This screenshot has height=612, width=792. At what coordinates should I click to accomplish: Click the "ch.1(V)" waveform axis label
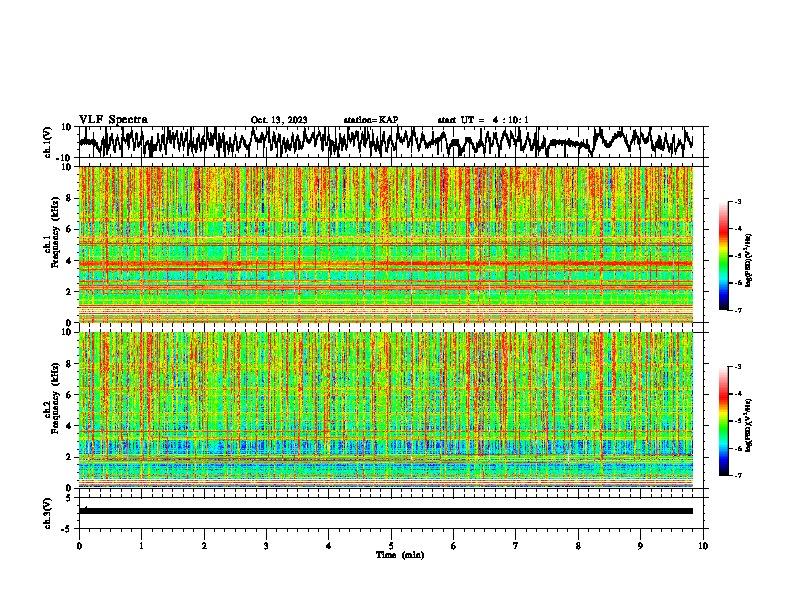point(49,142)
